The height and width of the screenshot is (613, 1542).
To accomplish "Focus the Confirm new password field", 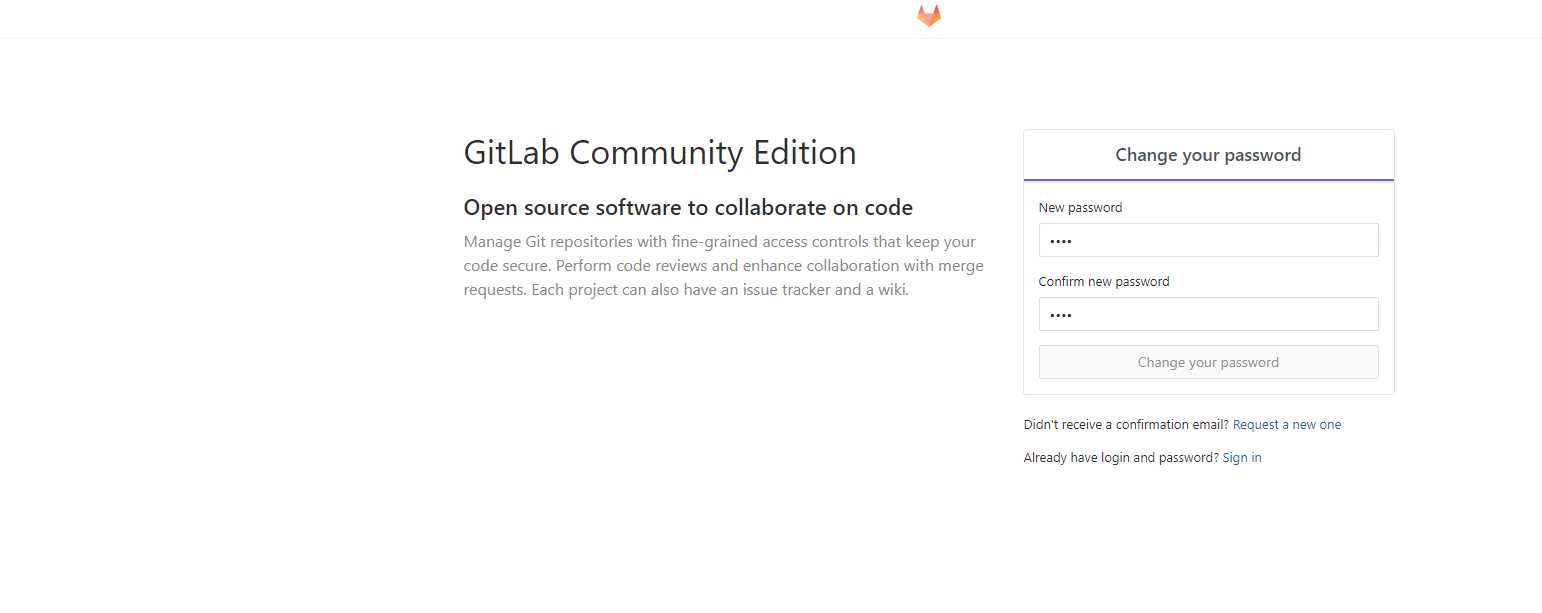I will click(1208, 314).
